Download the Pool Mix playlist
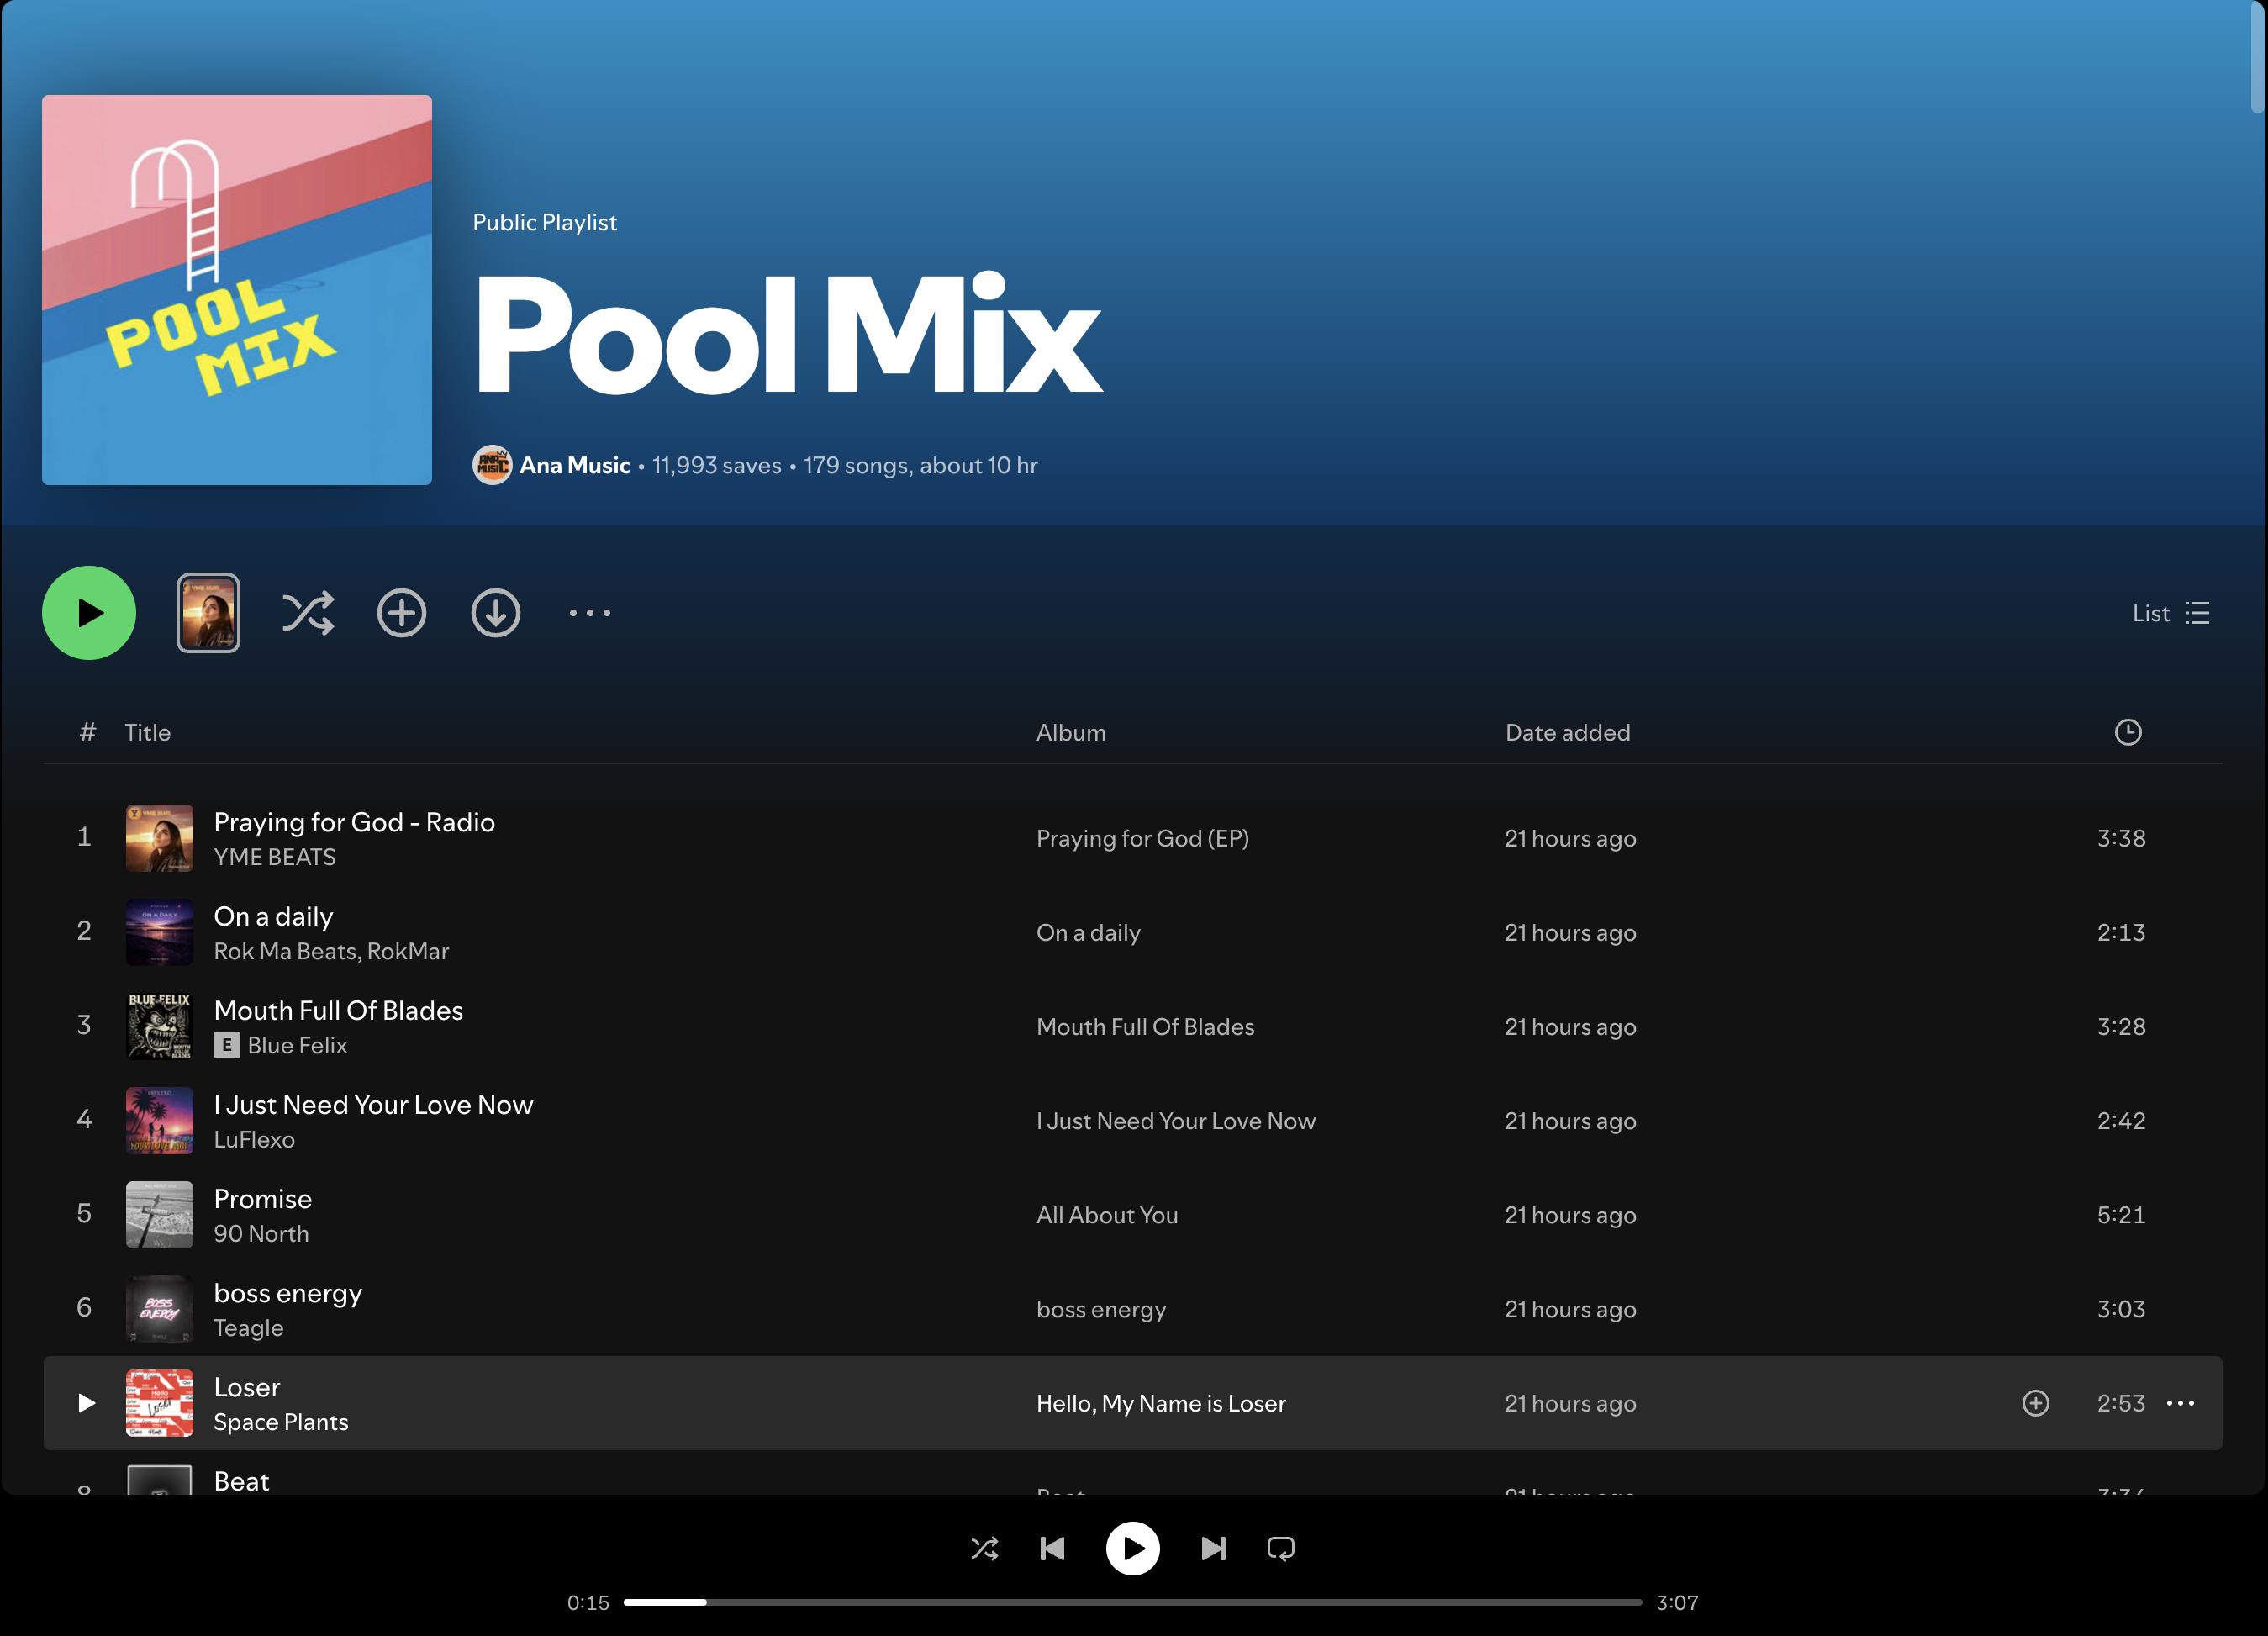Screen dimensions: 2268x1636 click(496, 613)
